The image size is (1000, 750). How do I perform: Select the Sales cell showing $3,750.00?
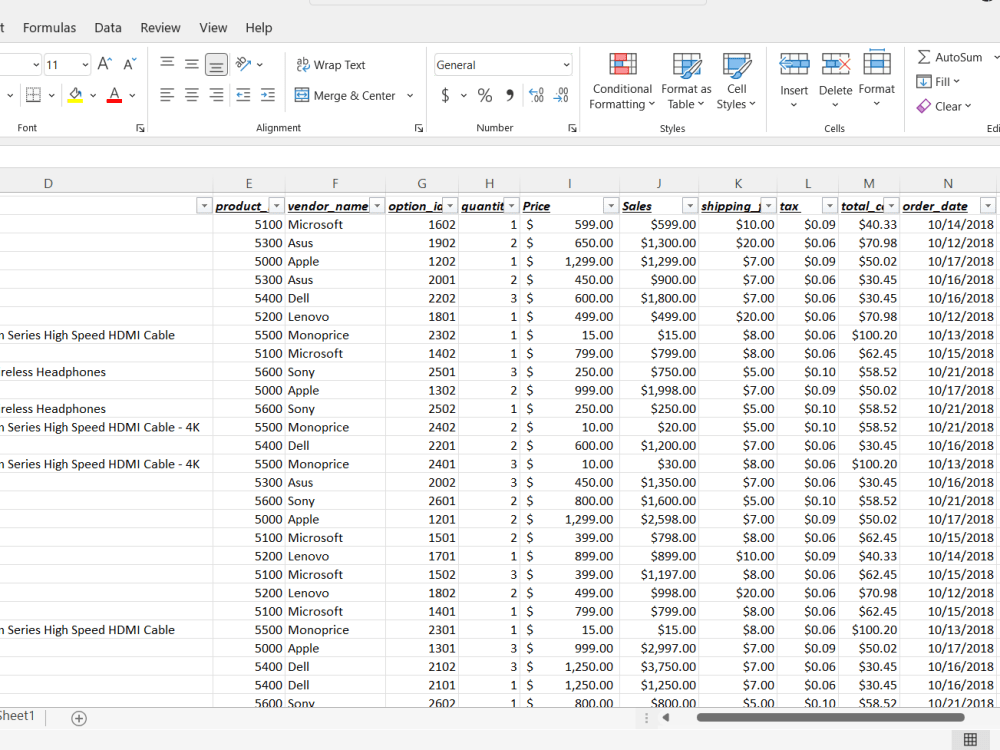click(659, 666)
